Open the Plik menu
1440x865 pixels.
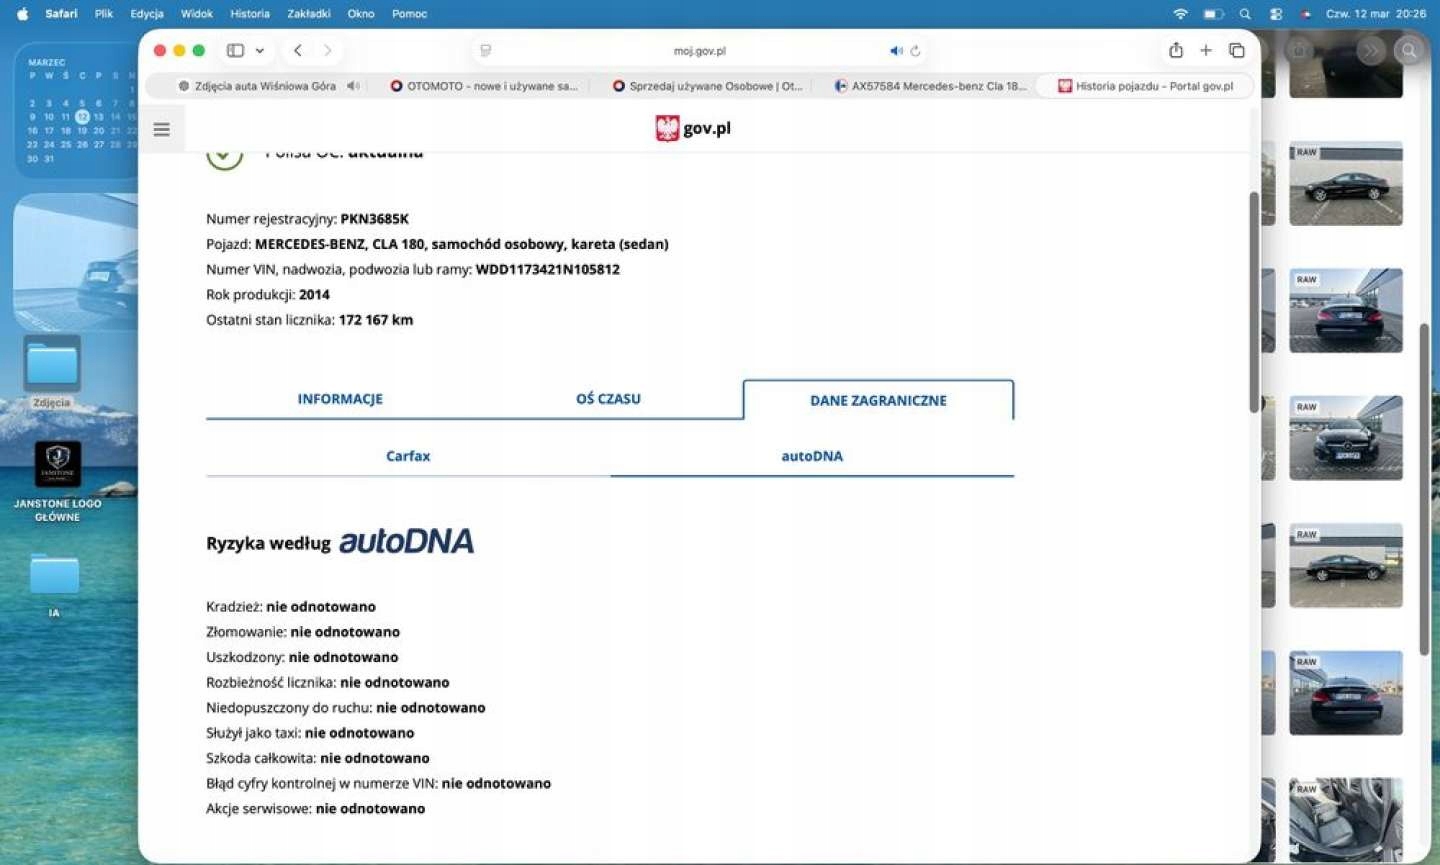104,14
